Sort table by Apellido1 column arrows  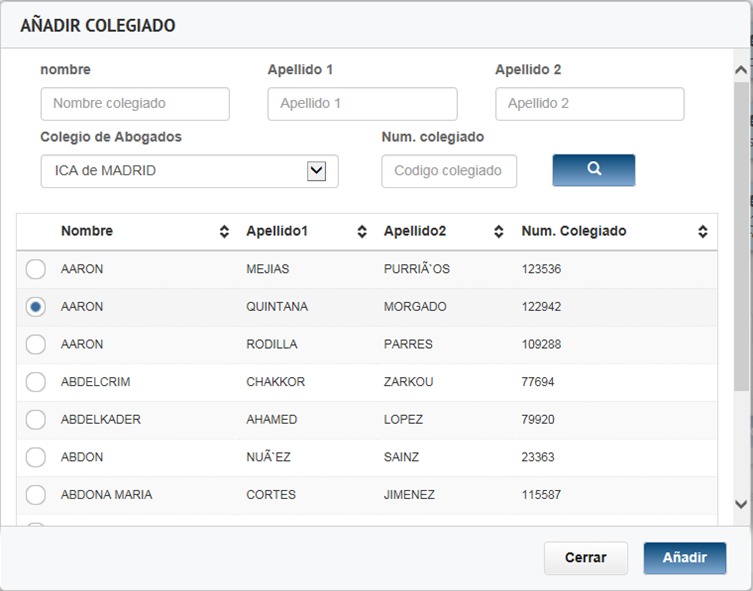(x=362, y=232)
